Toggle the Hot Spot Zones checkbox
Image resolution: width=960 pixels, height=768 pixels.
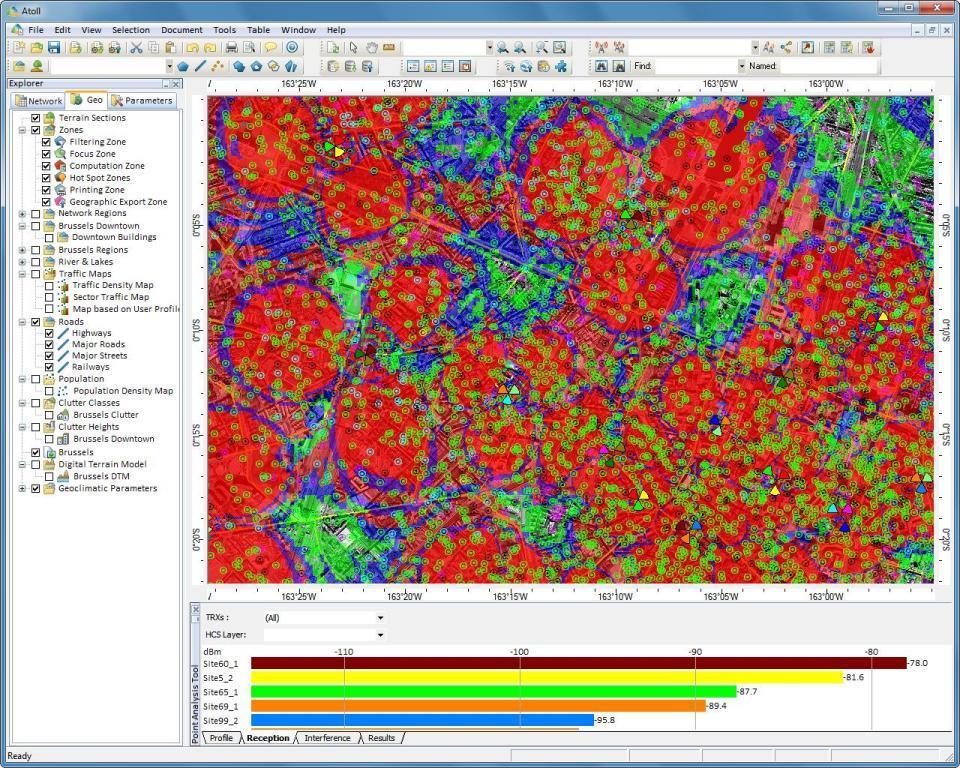pos(46,178)
